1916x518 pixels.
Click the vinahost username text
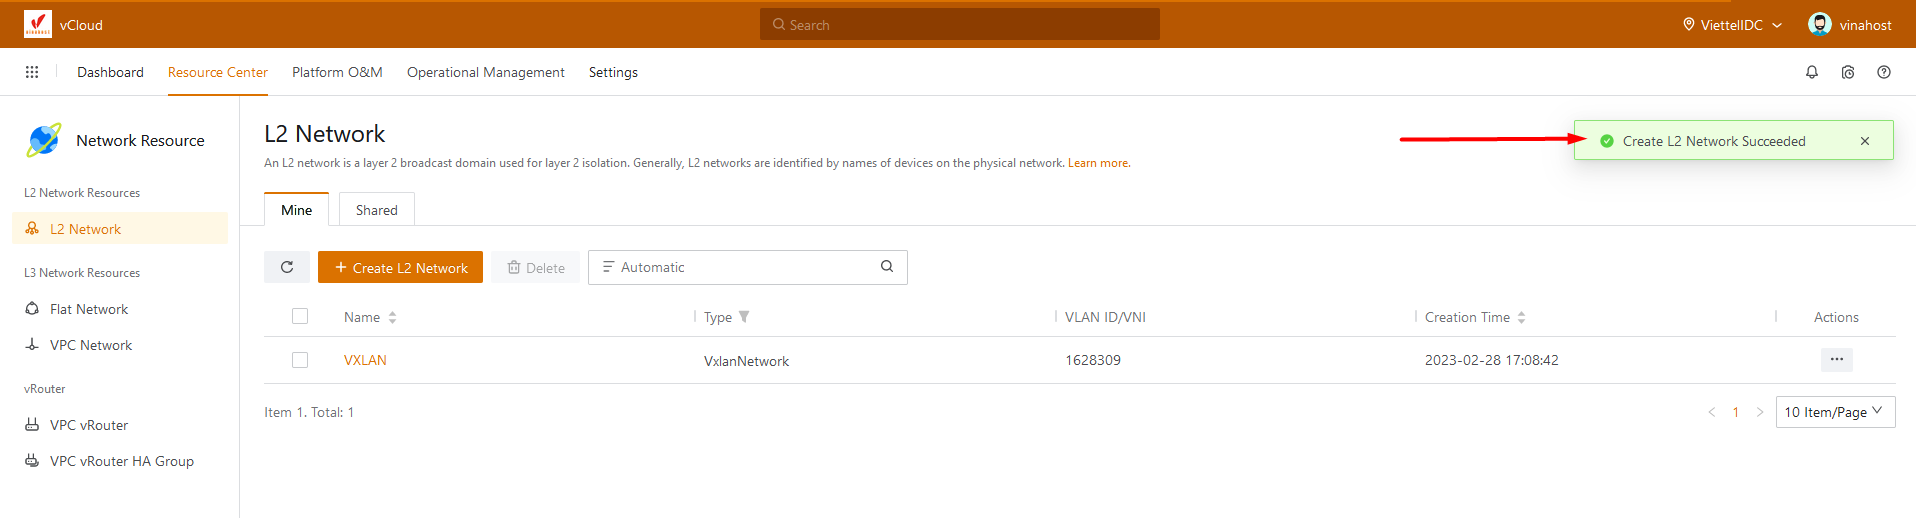point(1866,25)
